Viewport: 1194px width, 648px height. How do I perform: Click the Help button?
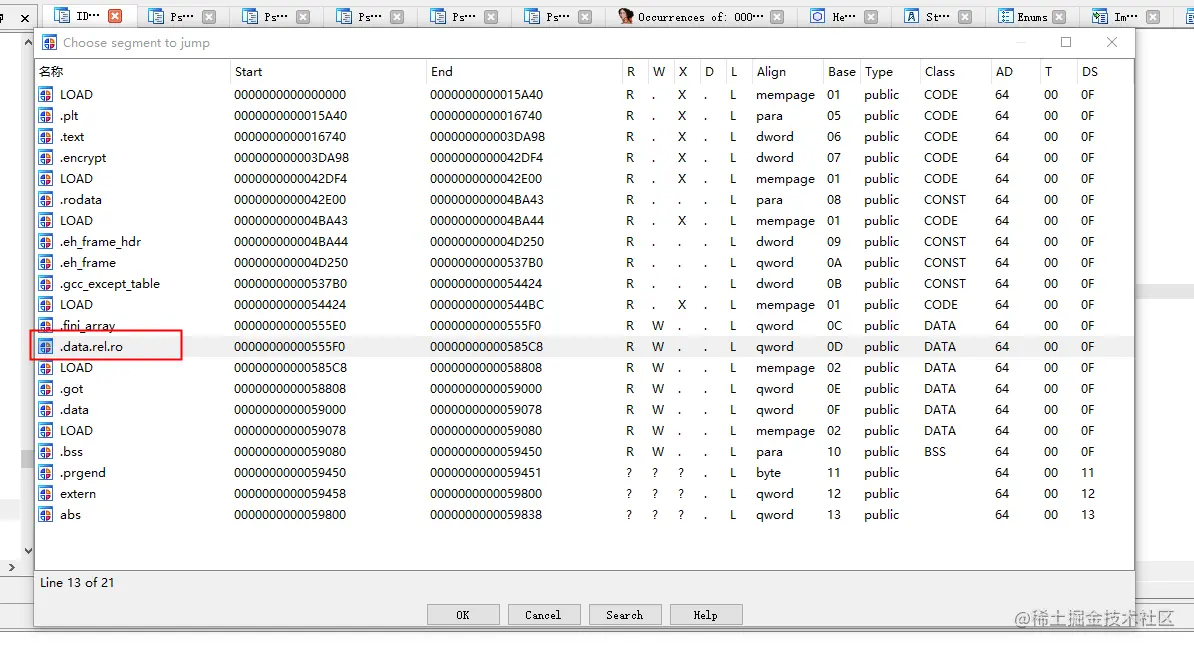(706, 615)
